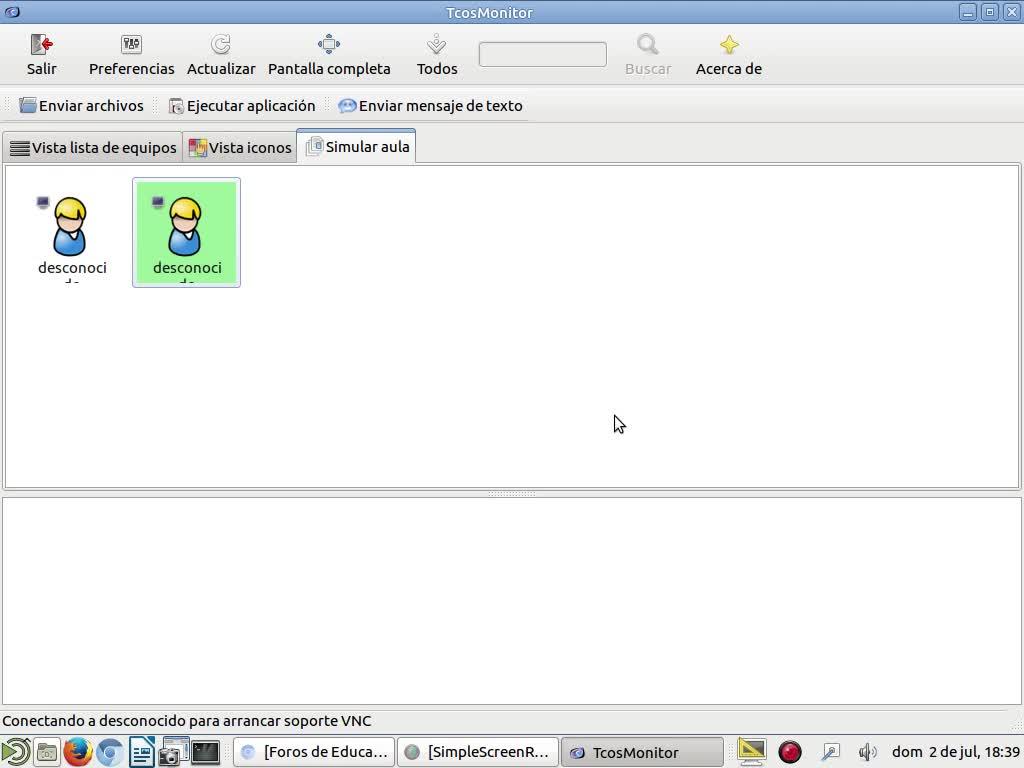The height and width of the screenshot is (768, 1024).
Task: Click Enviar mensaje de texto
Action: point(430,106)
